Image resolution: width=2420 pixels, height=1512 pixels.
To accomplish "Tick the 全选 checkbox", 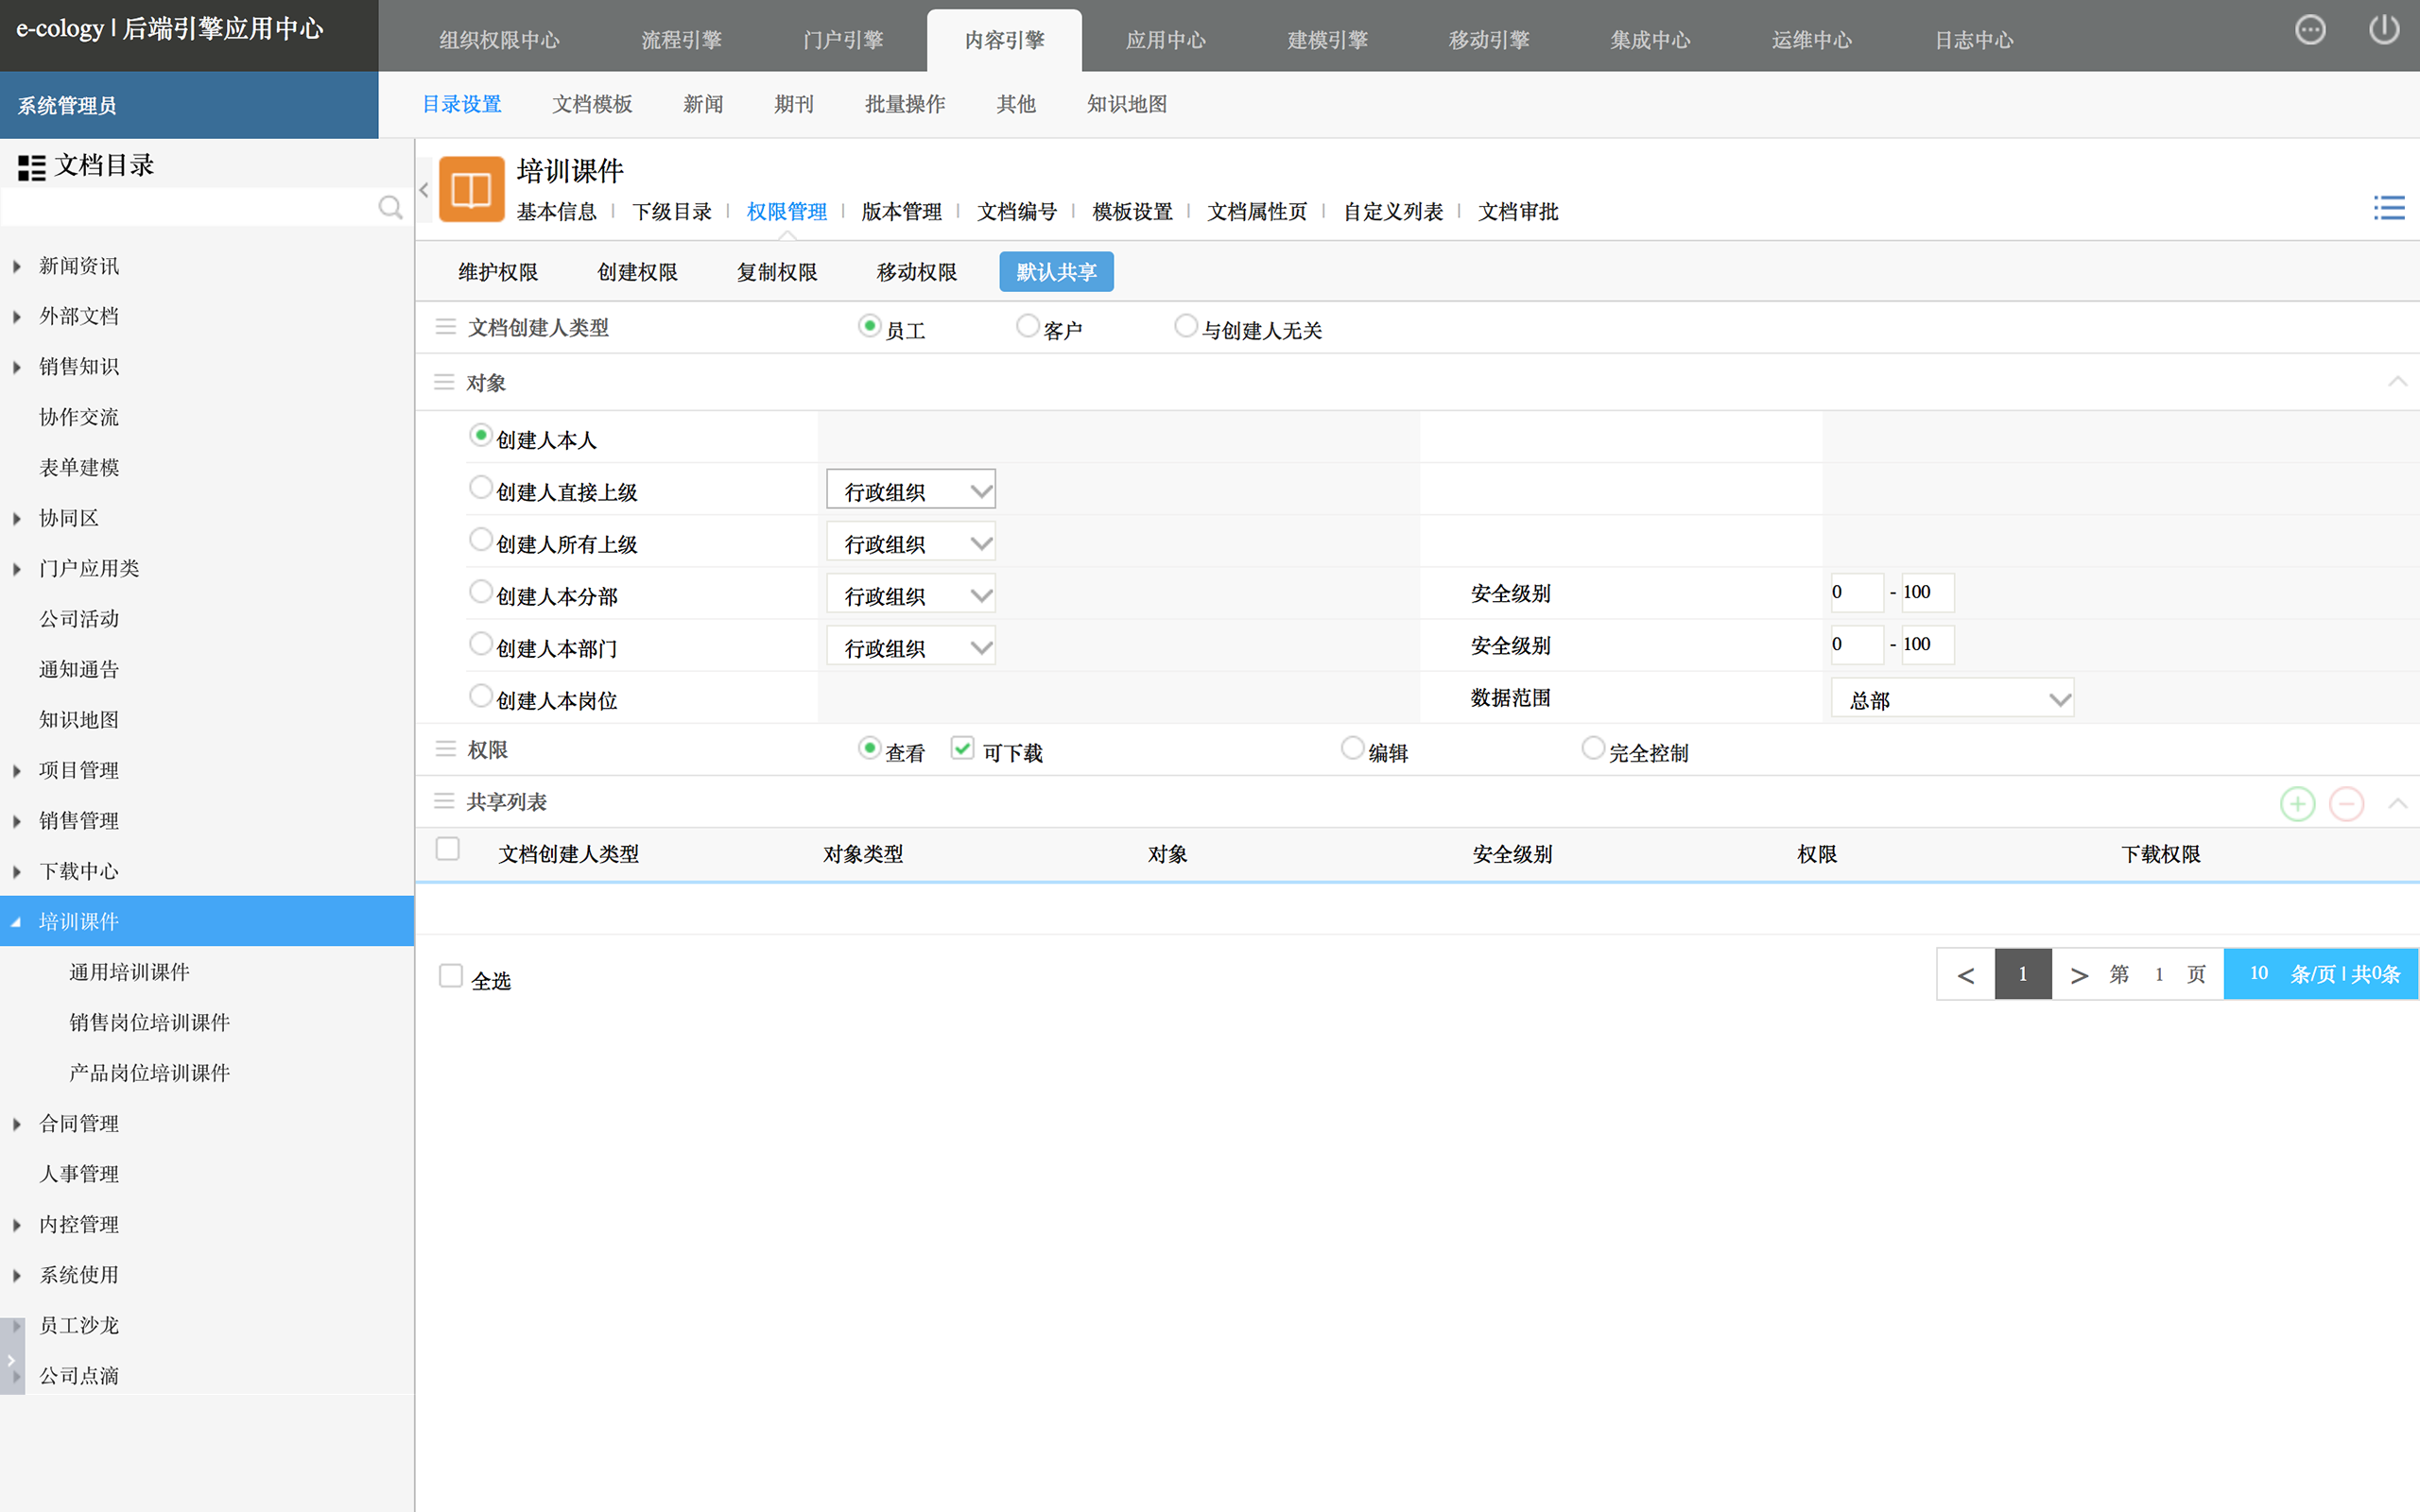I will 451,976.
